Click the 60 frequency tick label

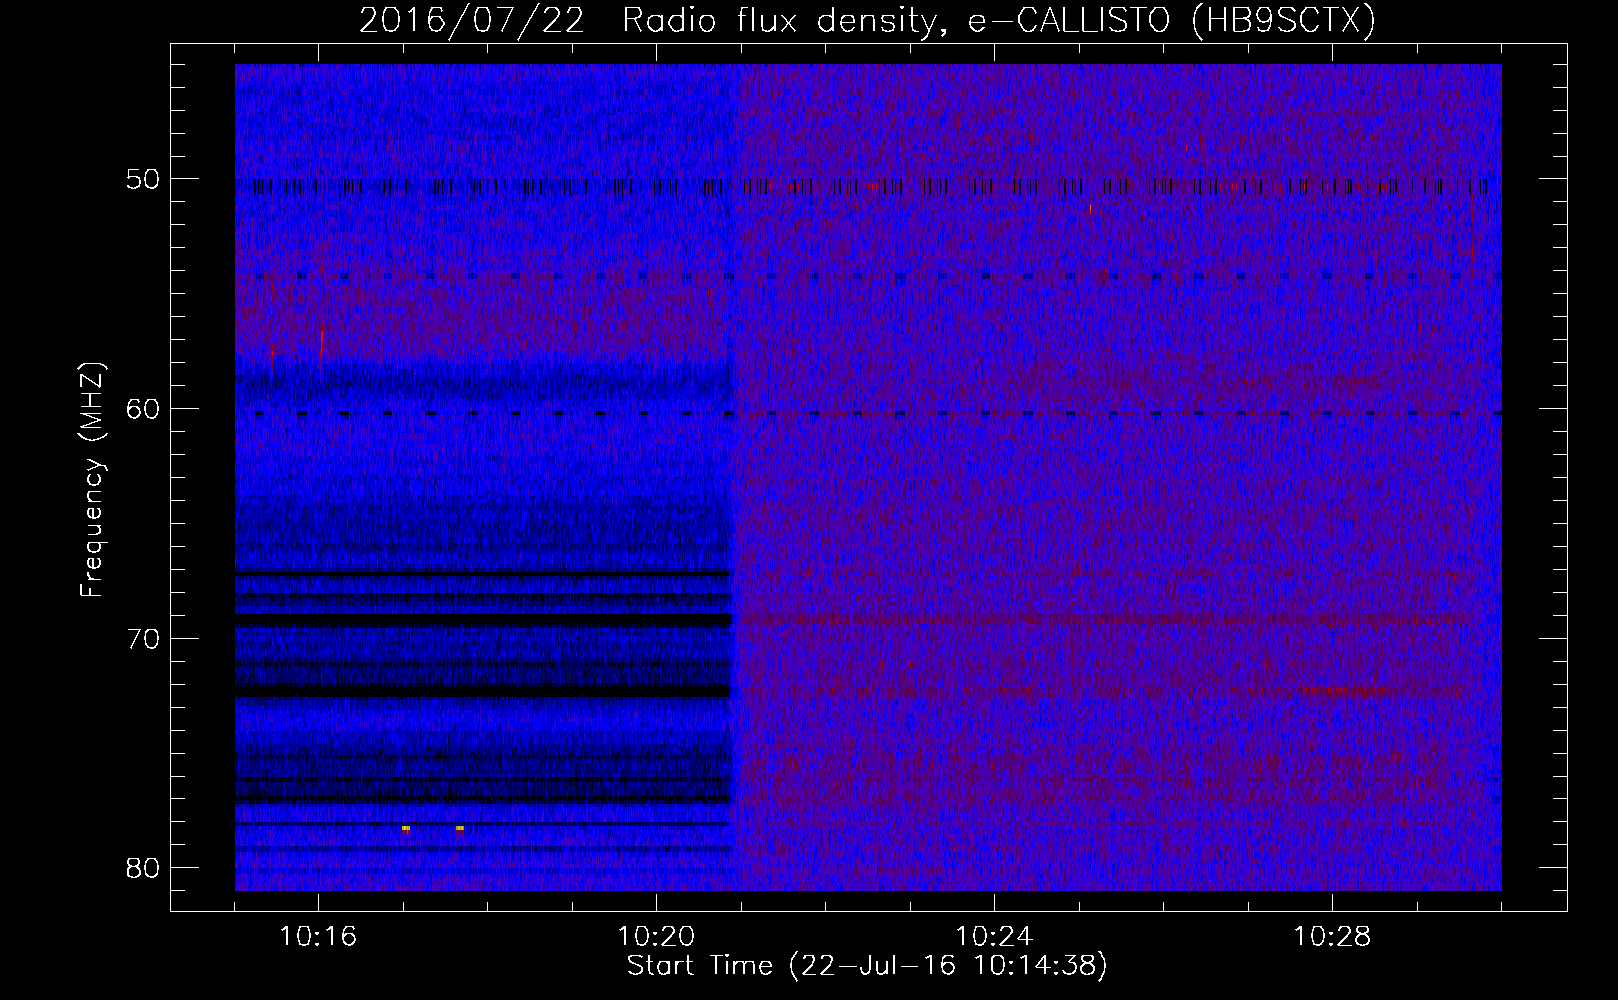(143, 409)
